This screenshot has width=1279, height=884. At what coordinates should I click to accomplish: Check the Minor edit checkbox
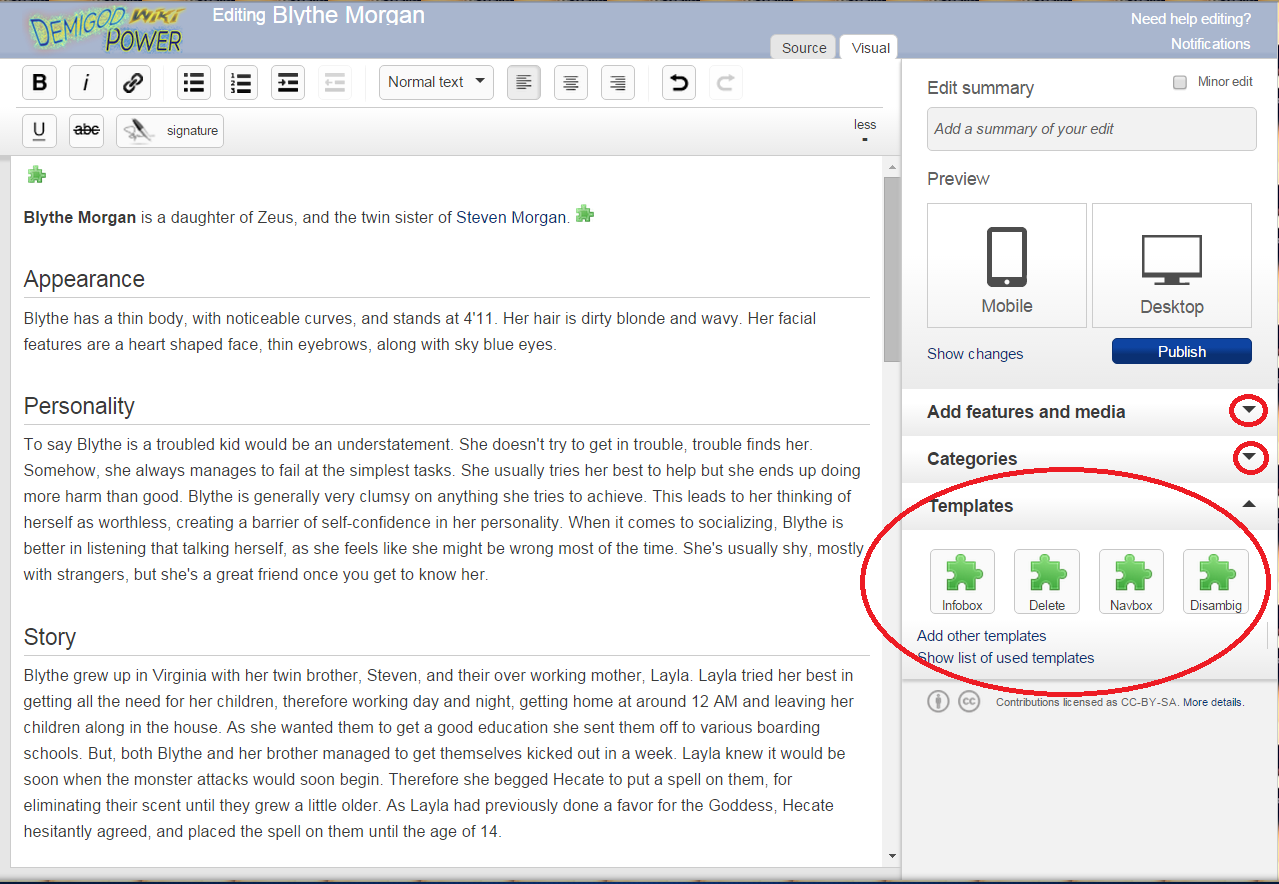pyautogui.click(x=1180, y=82)
